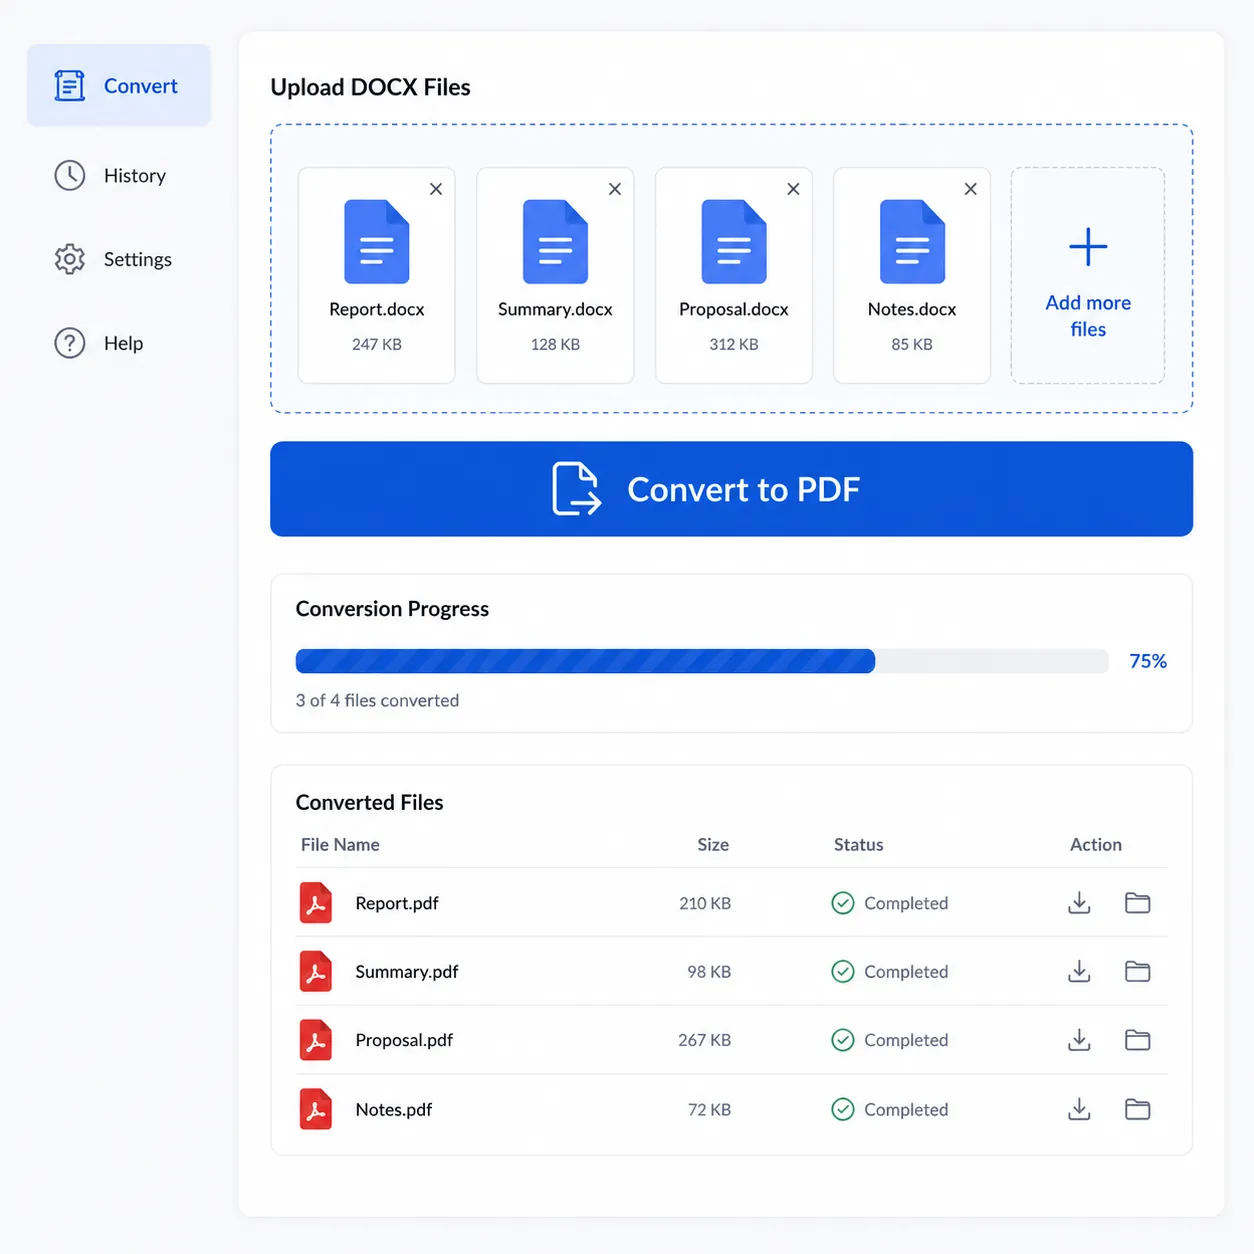Click the Size column header
1254x1254 pixels.
pos(713,845)
